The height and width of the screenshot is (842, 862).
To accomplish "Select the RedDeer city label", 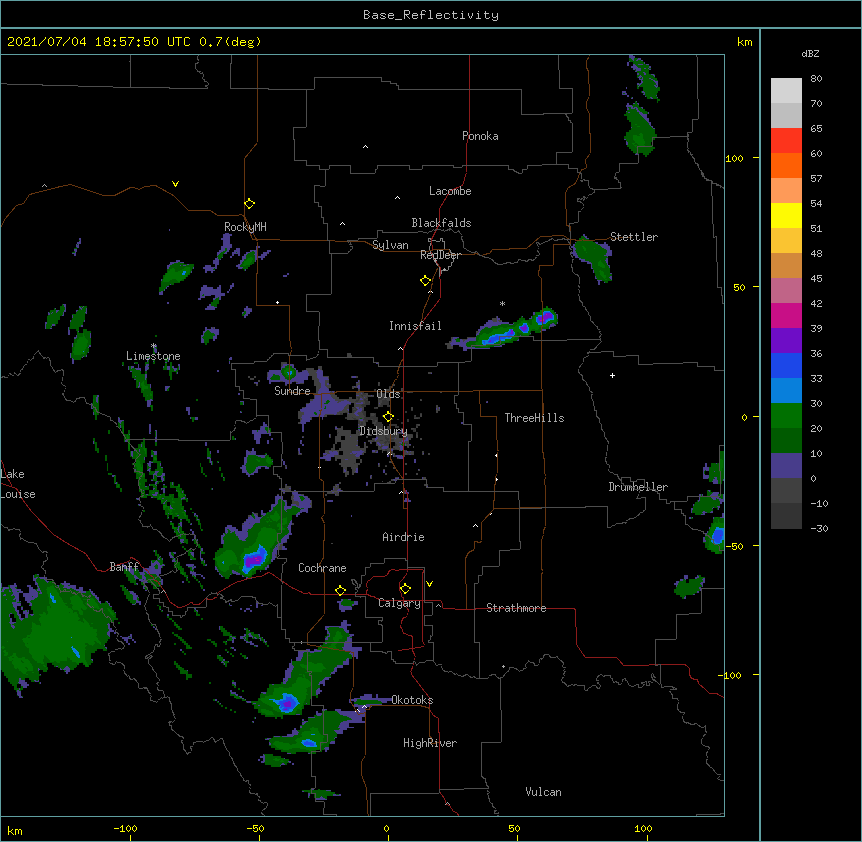I will 440,255.
